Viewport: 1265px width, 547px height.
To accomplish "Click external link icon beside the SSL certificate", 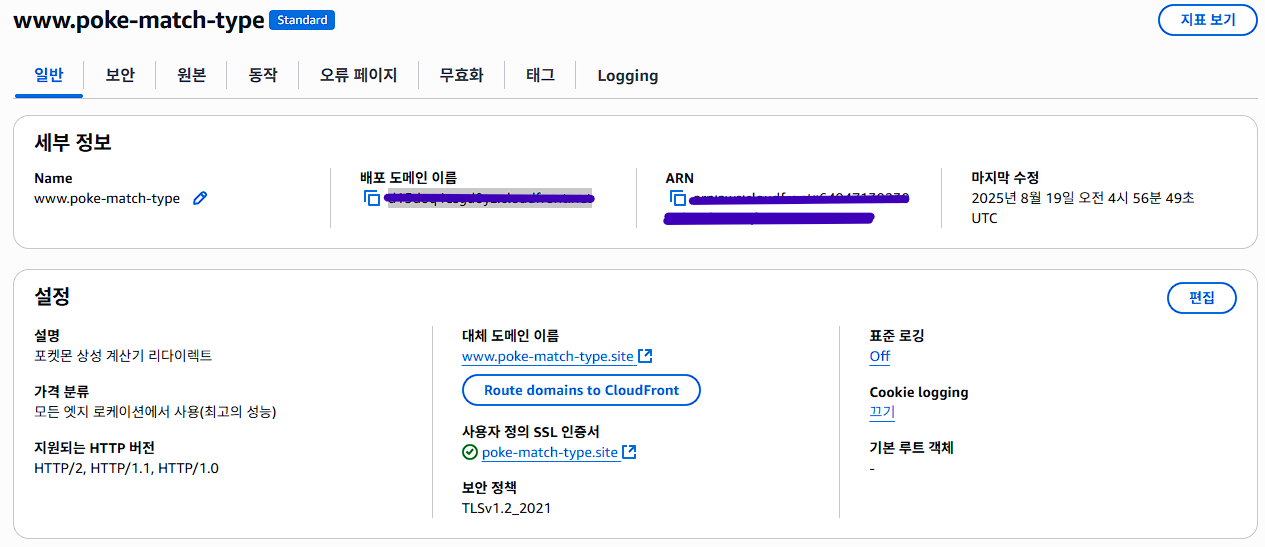I will point(629,452).
